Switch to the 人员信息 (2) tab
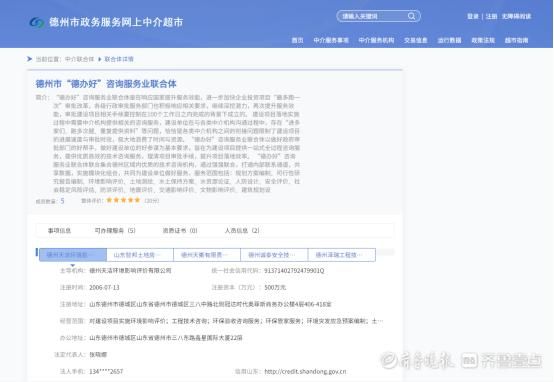Viewport: 554px width, 382px height. 242,231
